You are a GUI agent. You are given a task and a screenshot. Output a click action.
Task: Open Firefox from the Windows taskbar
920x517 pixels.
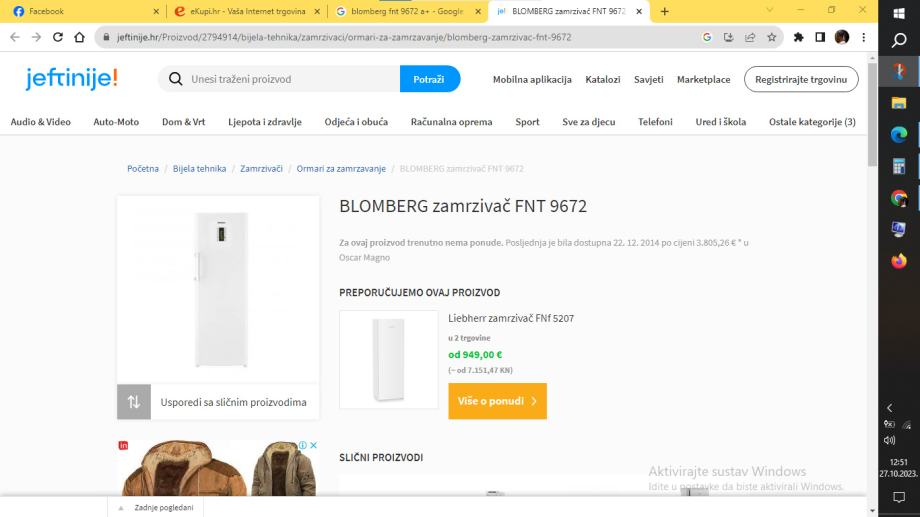[x=898, y=260]
